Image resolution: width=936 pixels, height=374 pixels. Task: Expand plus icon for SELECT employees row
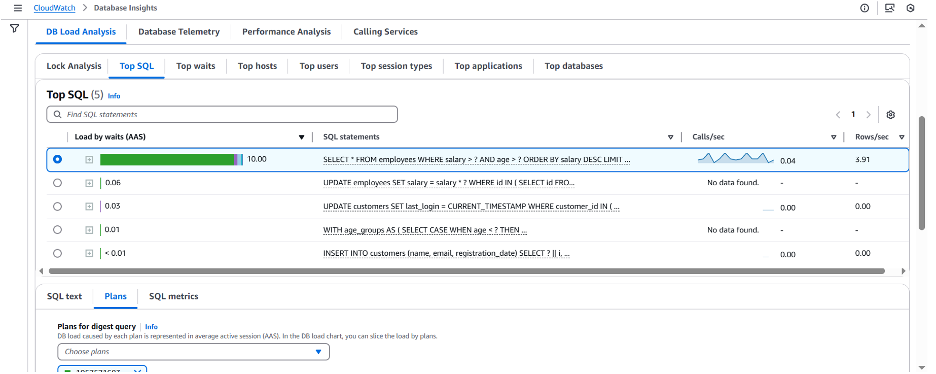[89, 160]
